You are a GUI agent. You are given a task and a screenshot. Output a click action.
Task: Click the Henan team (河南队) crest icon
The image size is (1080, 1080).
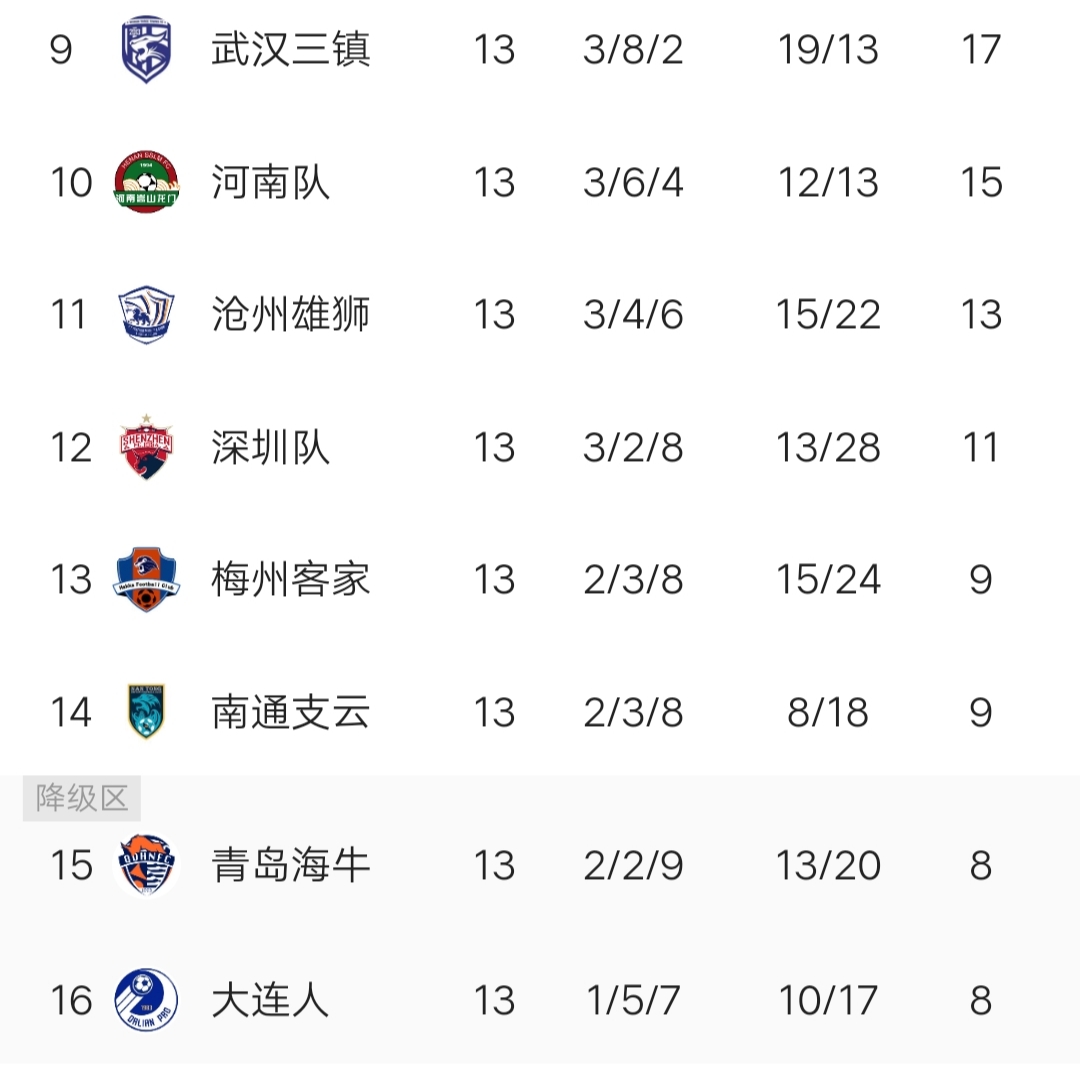pos(146,182)
